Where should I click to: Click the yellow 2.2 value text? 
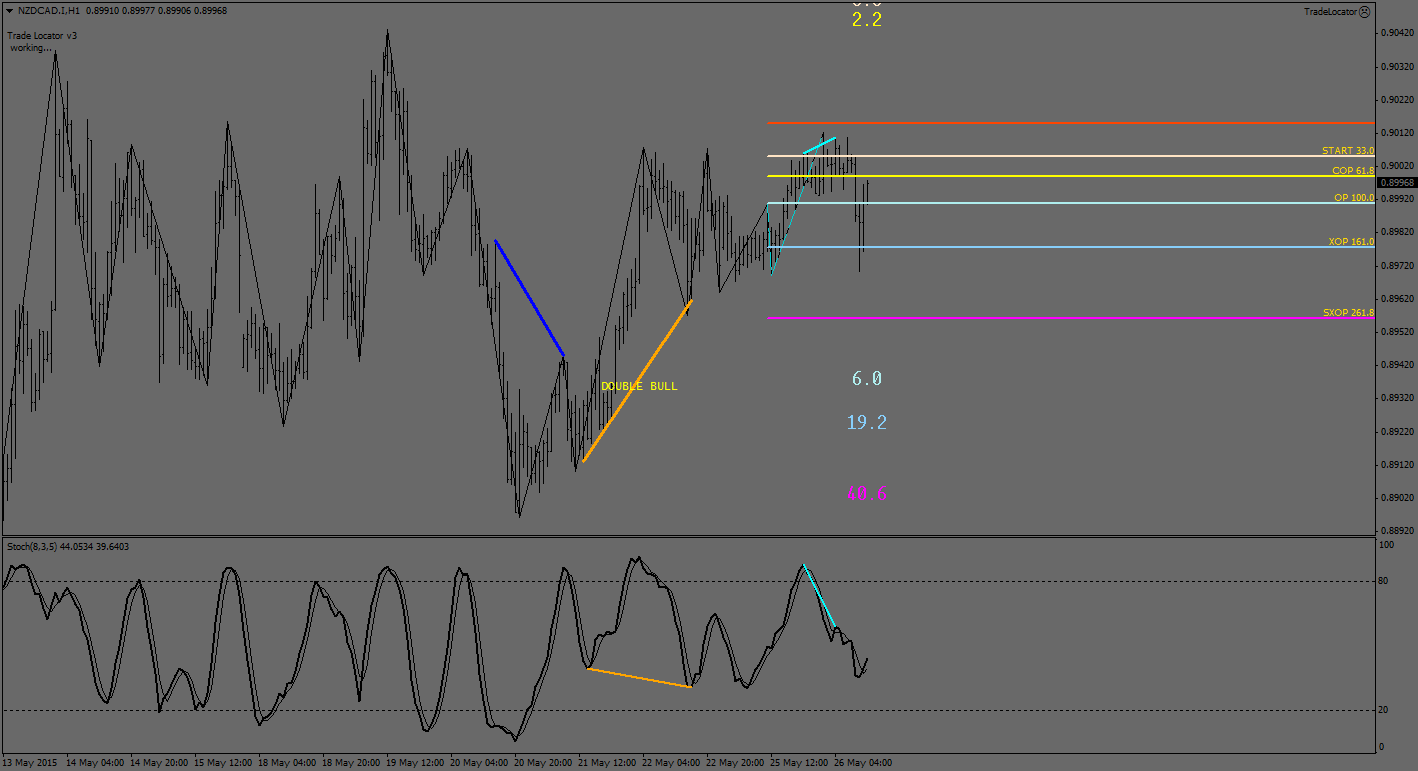tap(866, 20)
